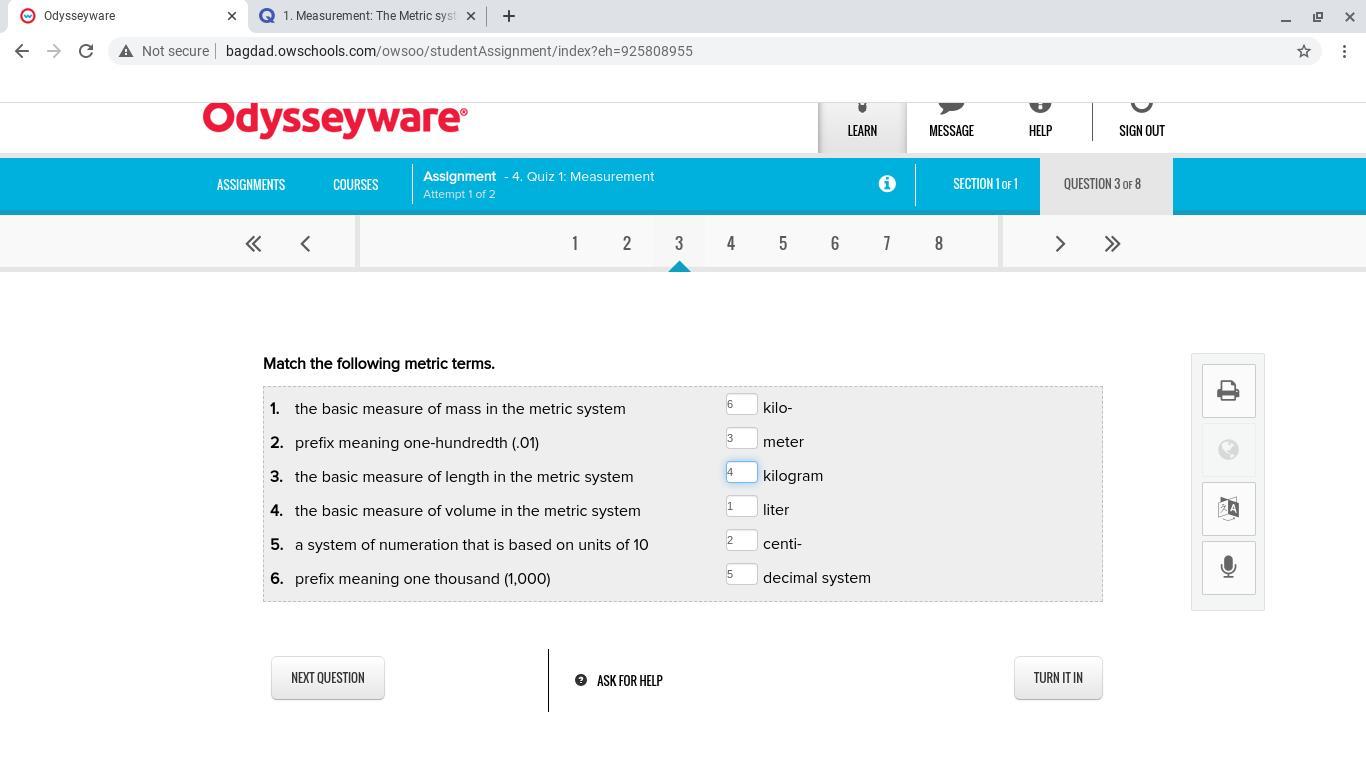Screen dimensions: 1366x768
Task: Click the microphone text-to-speech icon
Action: click(x=1228, y=568)
